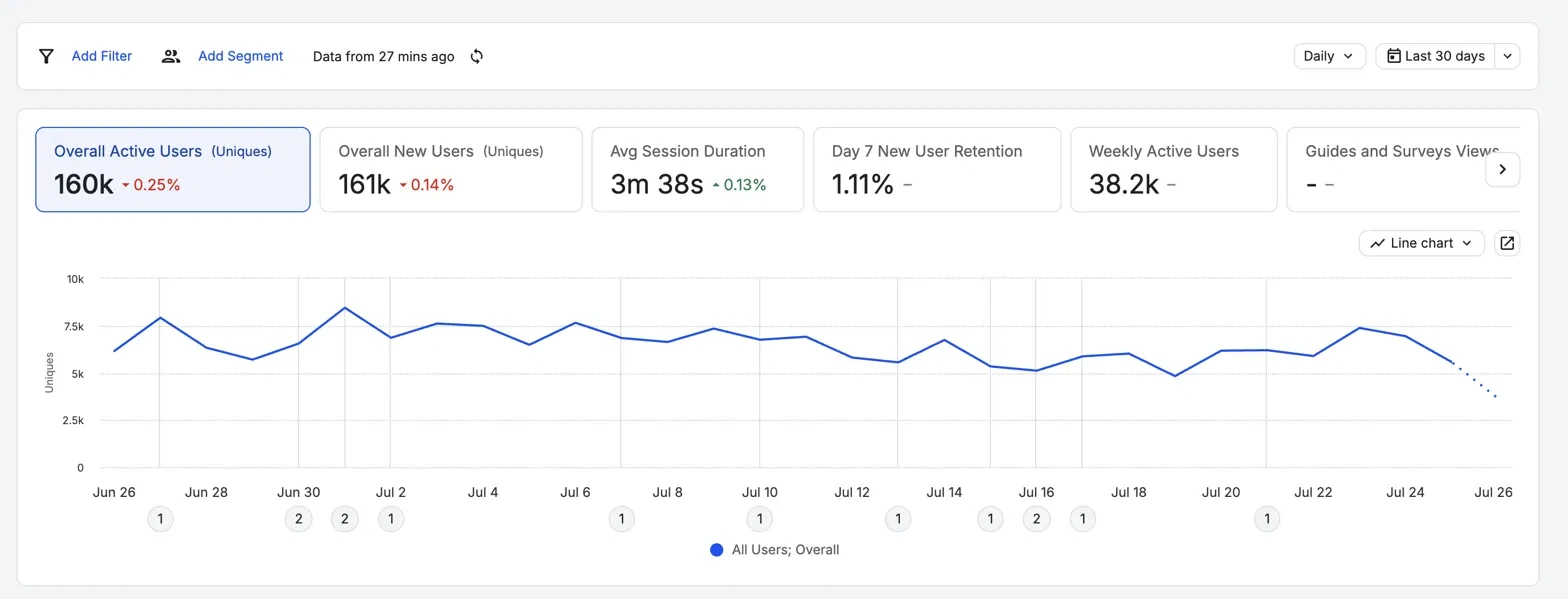Click the next metrics arrow button
The image size is (1568, 599).
click(1503, 170)
